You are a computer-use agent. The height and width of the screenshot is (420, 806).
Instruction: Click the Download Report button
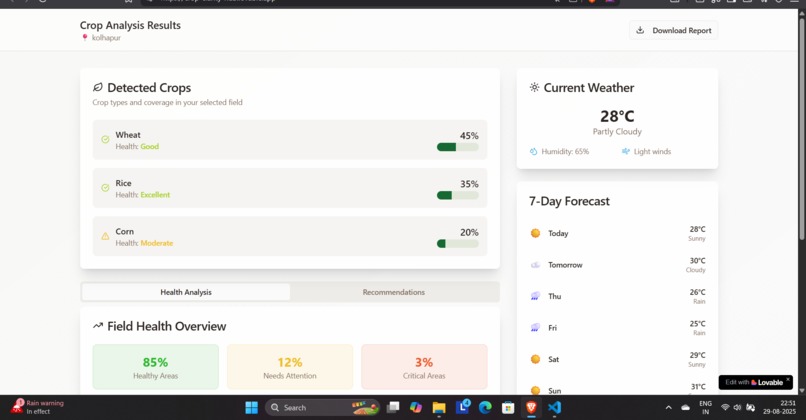[x=673, y=30]
